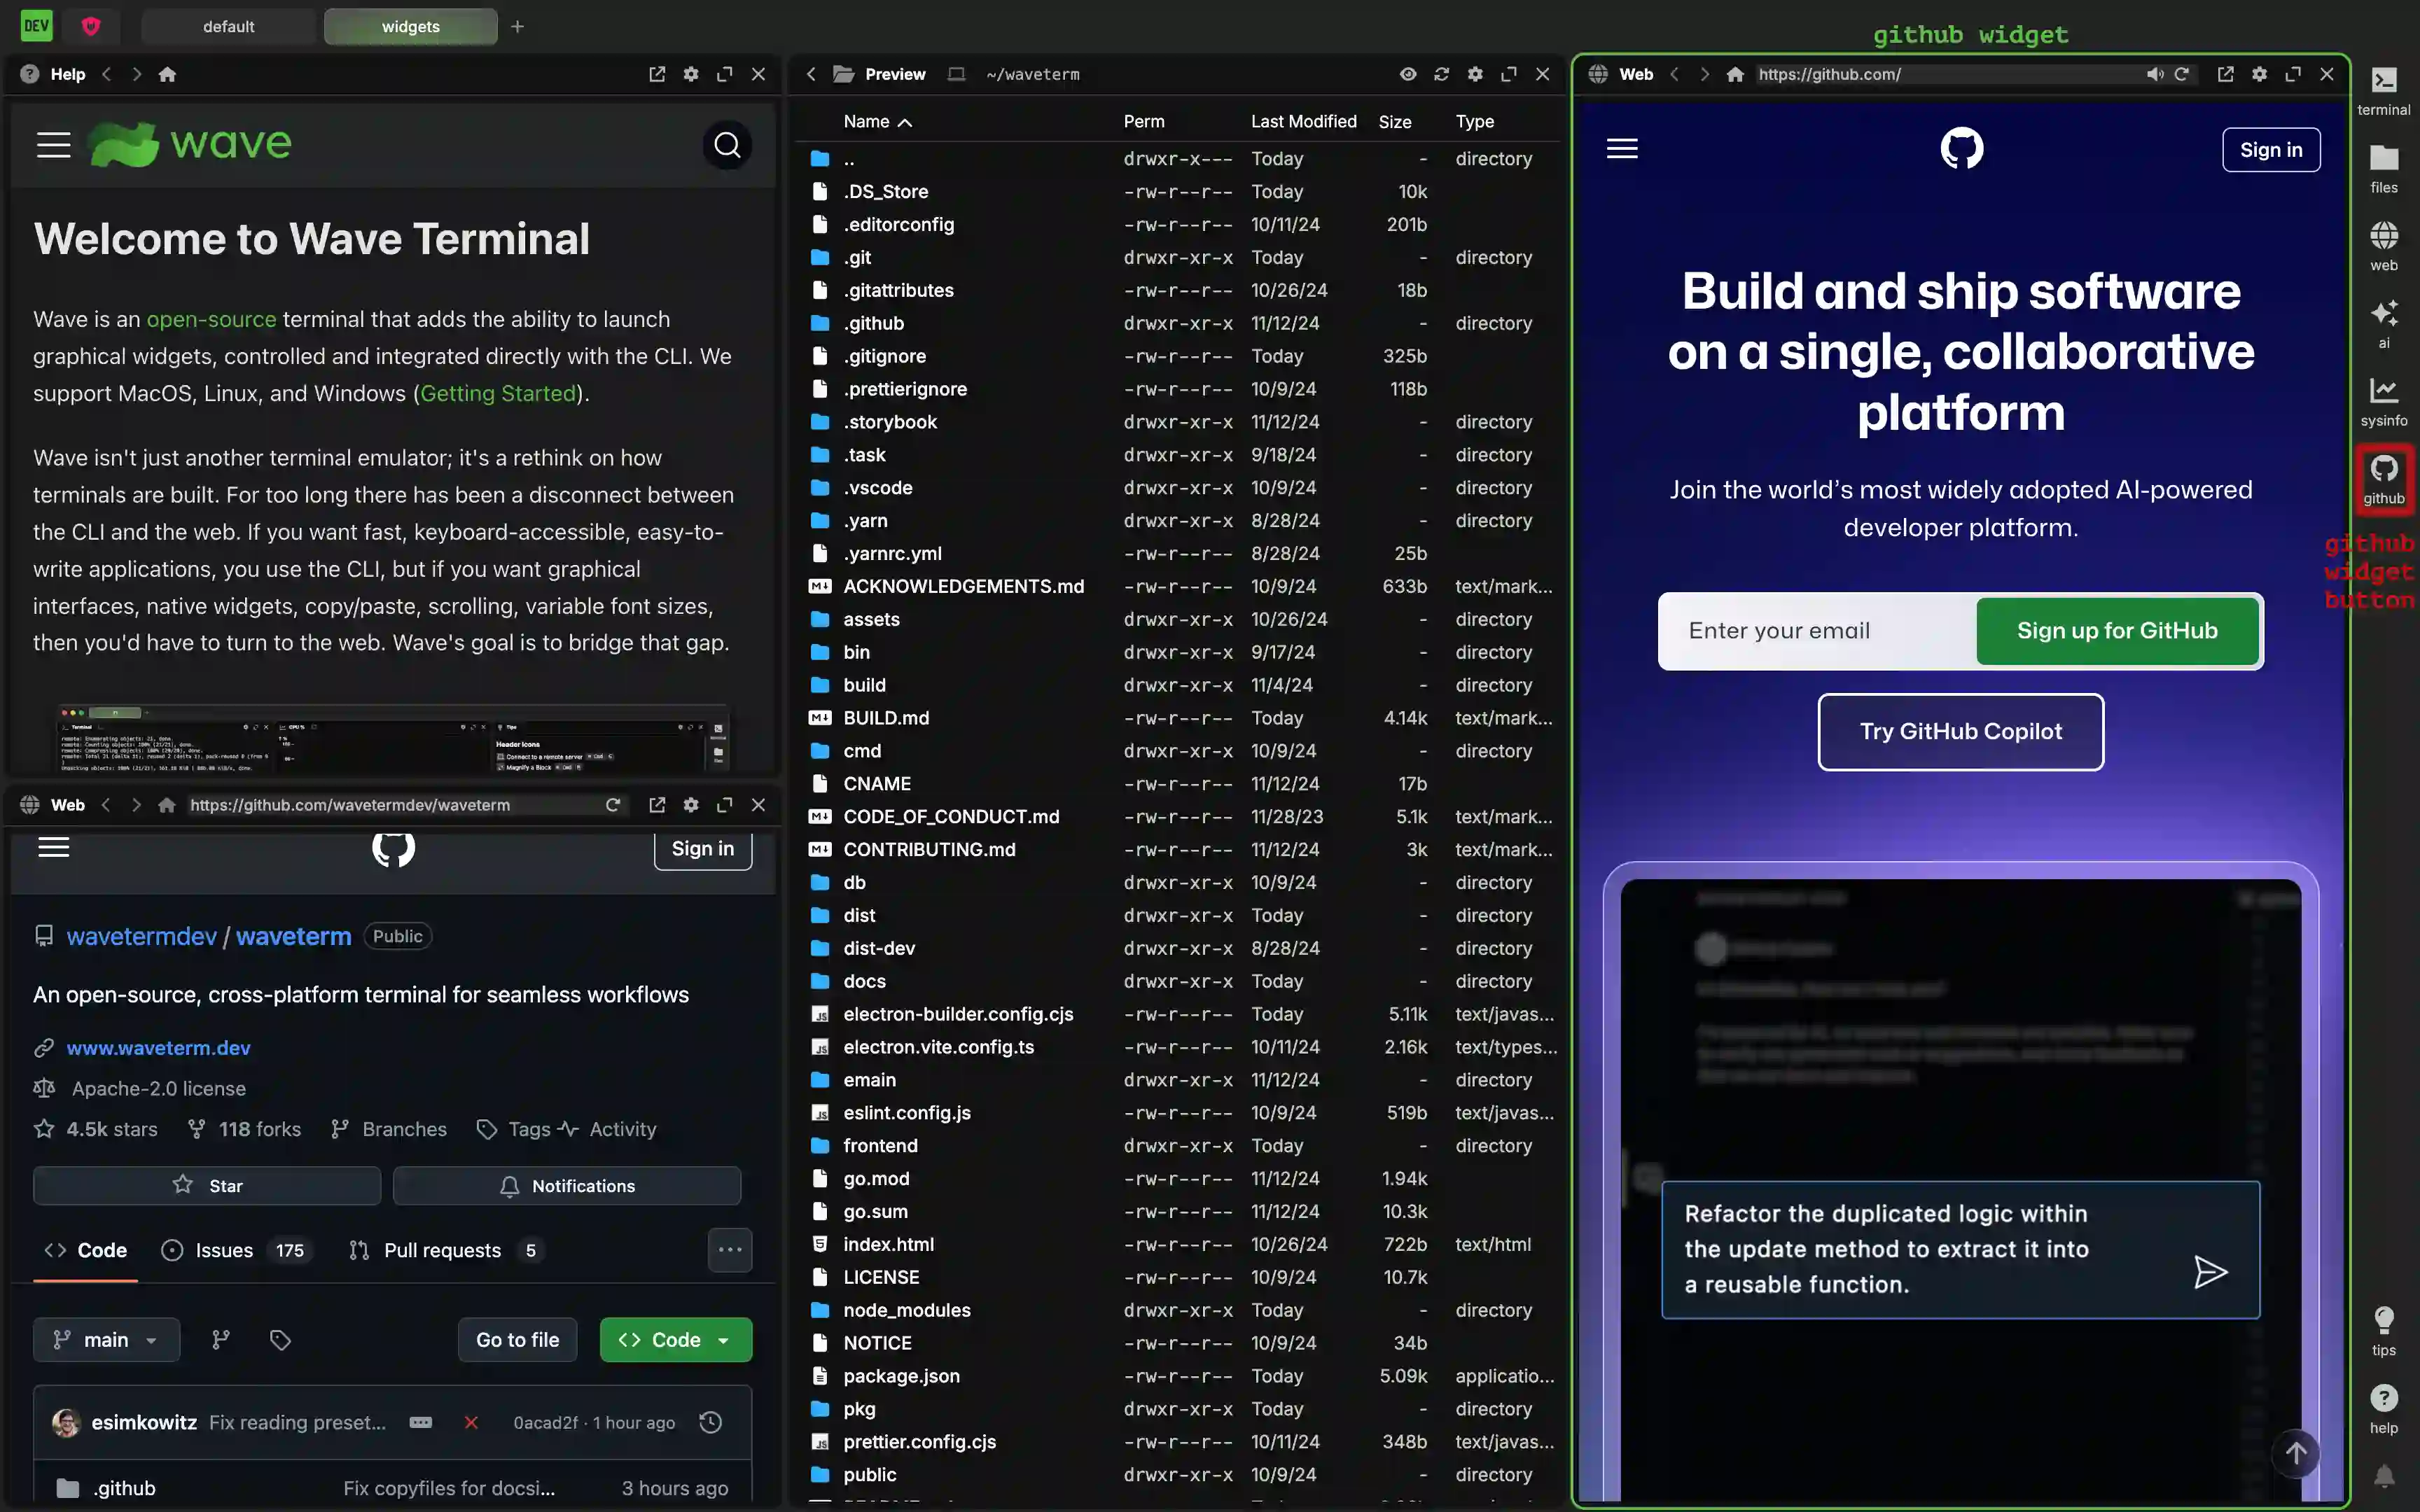Click the branches icon next to main

[221, 1340]
